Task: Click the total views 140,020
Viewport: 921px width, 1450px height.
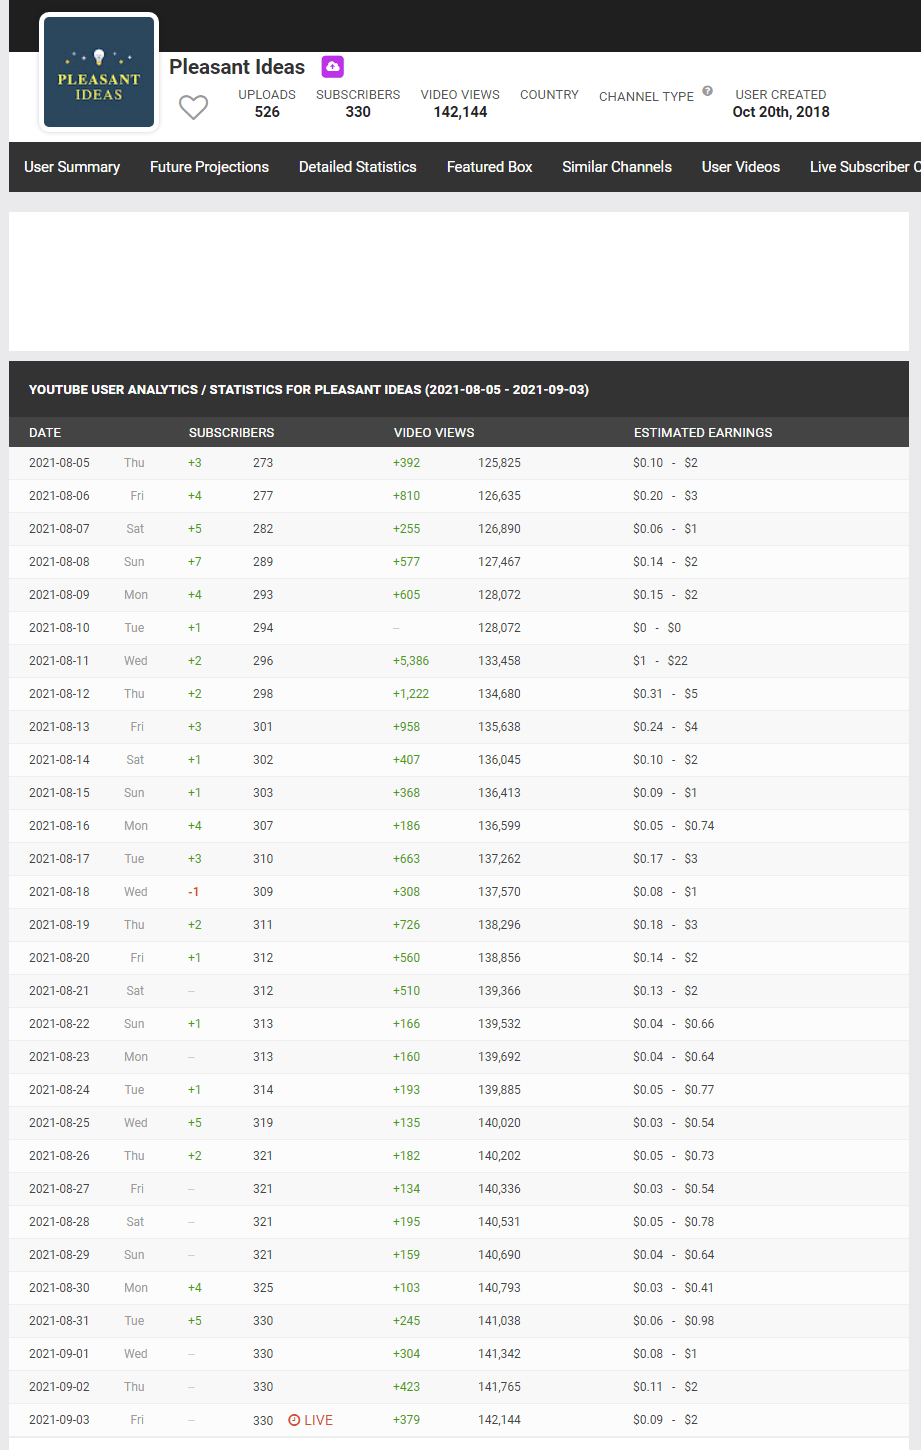Action: click(x=499, y=1123)
